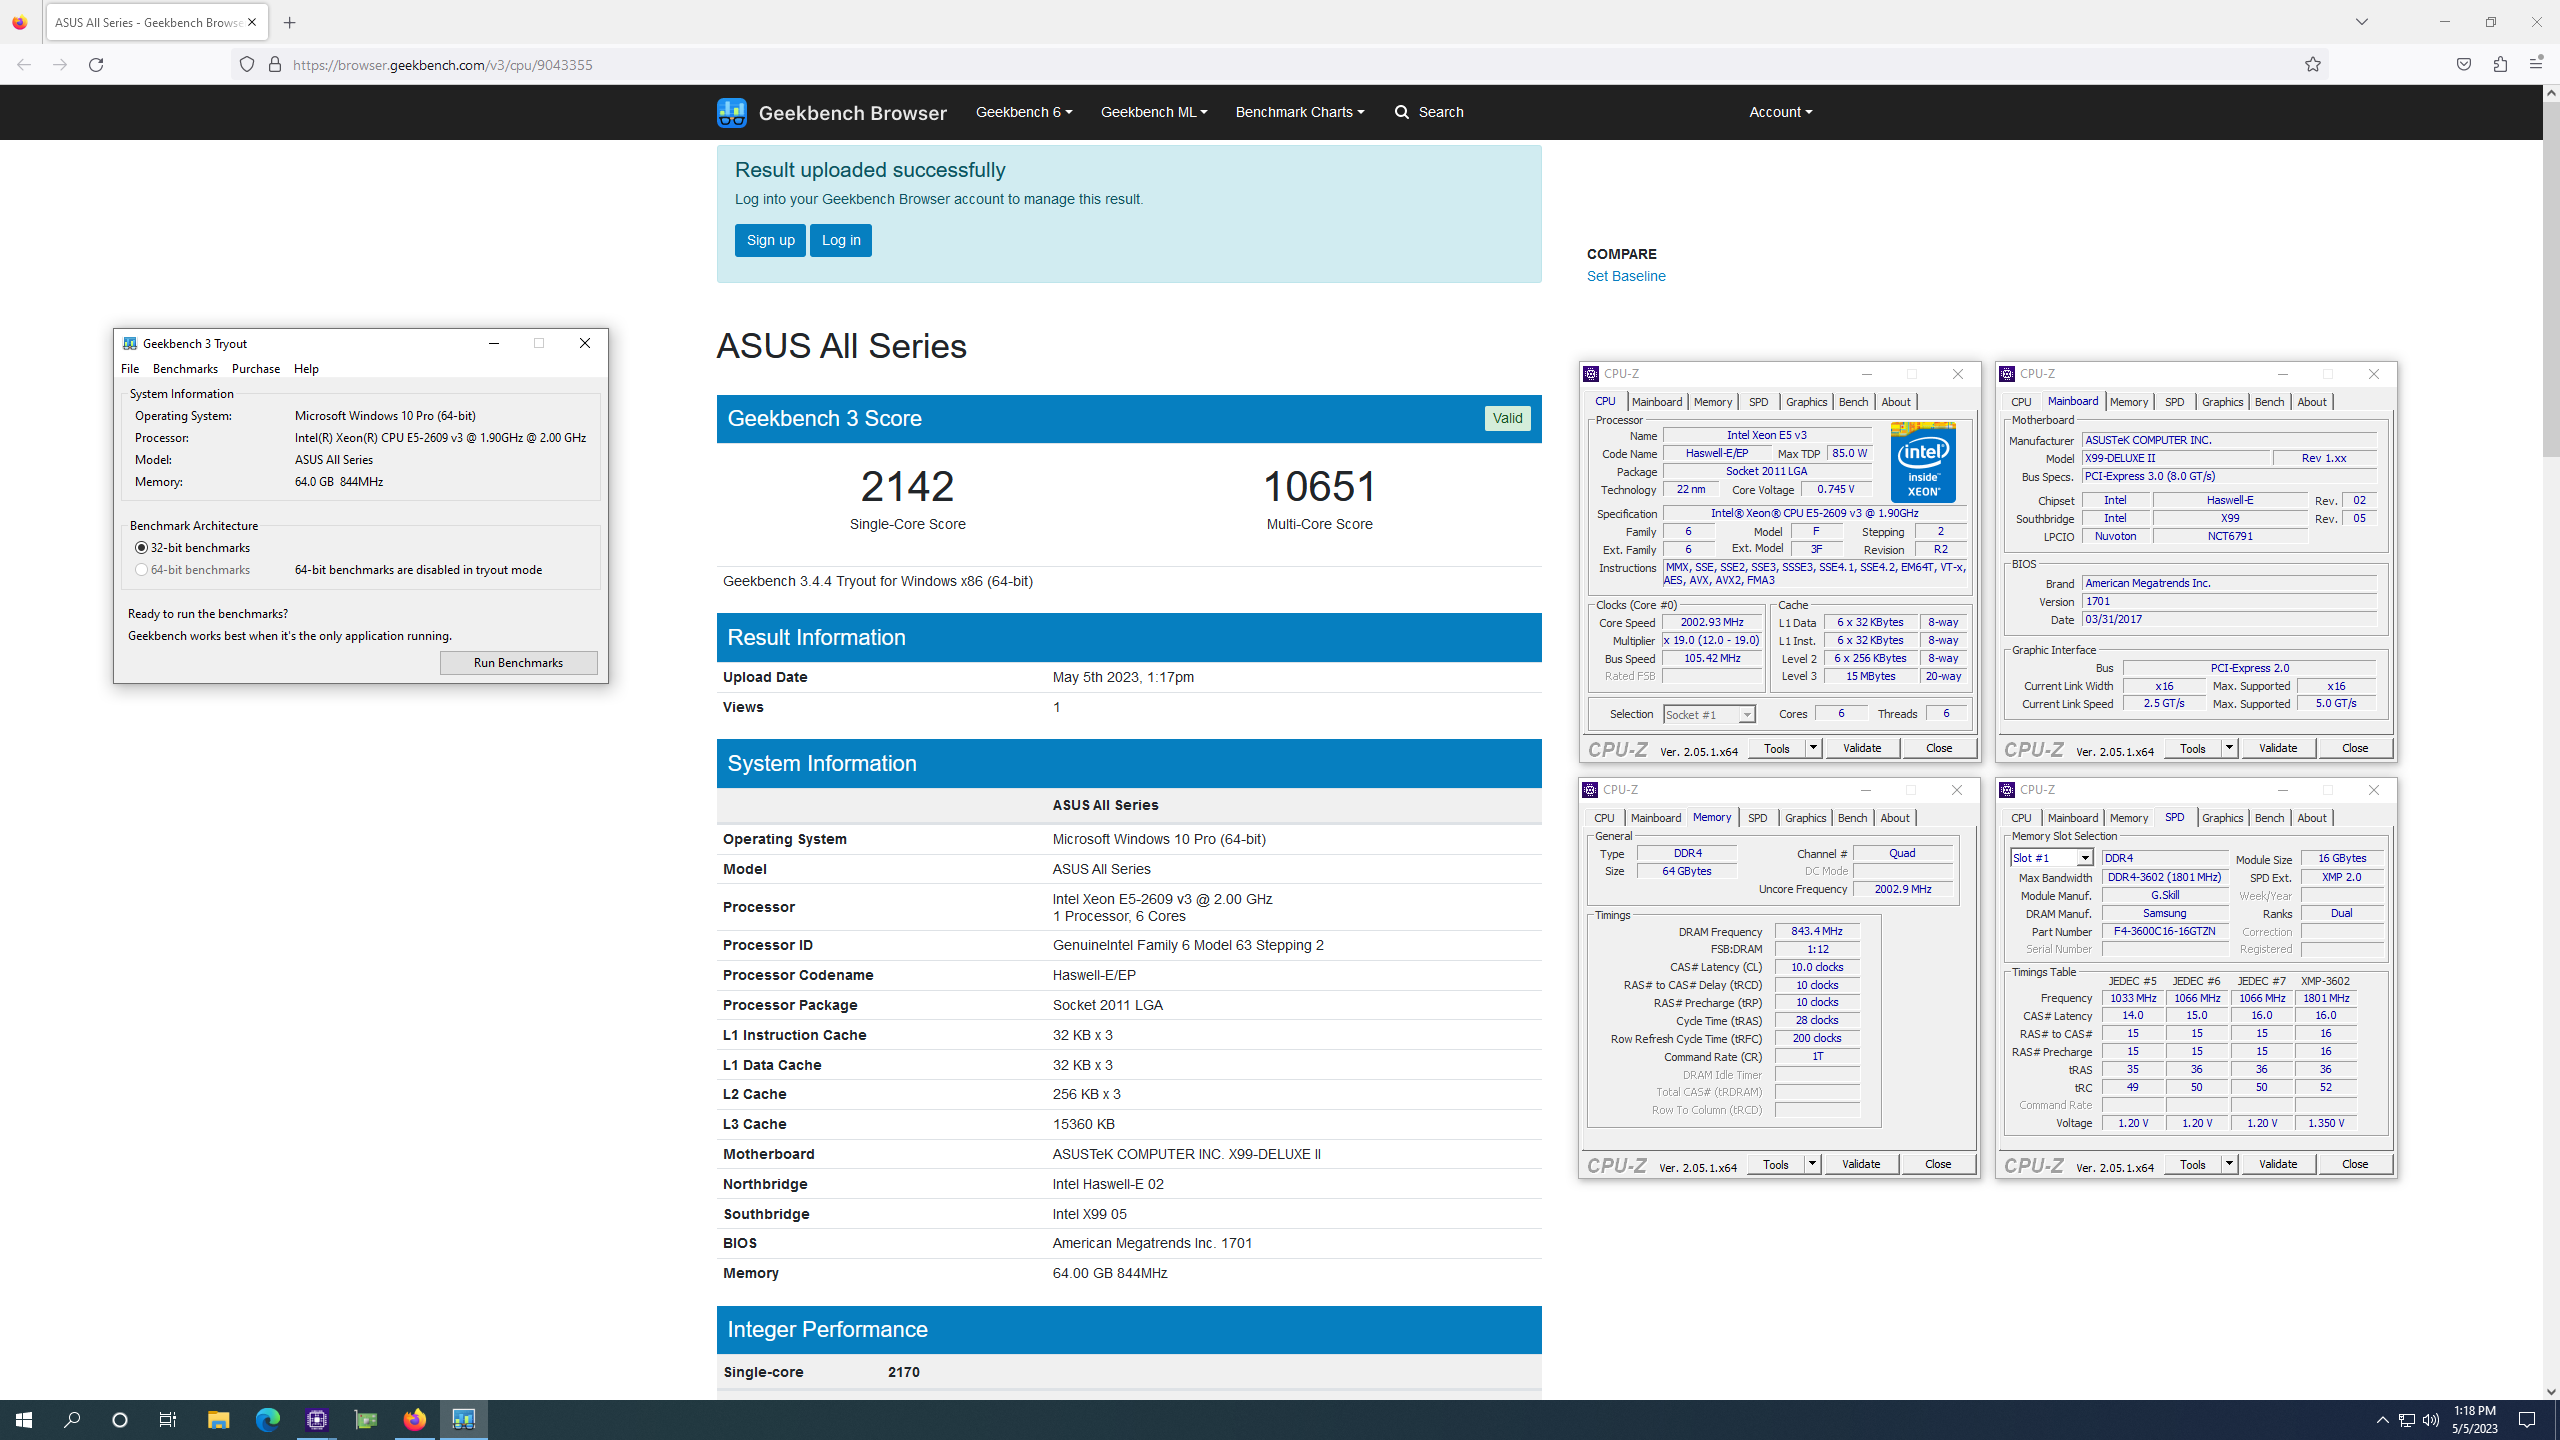Open the Account dropdown menu
Image resolution: width=2560 pixels, height=1440 pixels.
(1781, 112)
